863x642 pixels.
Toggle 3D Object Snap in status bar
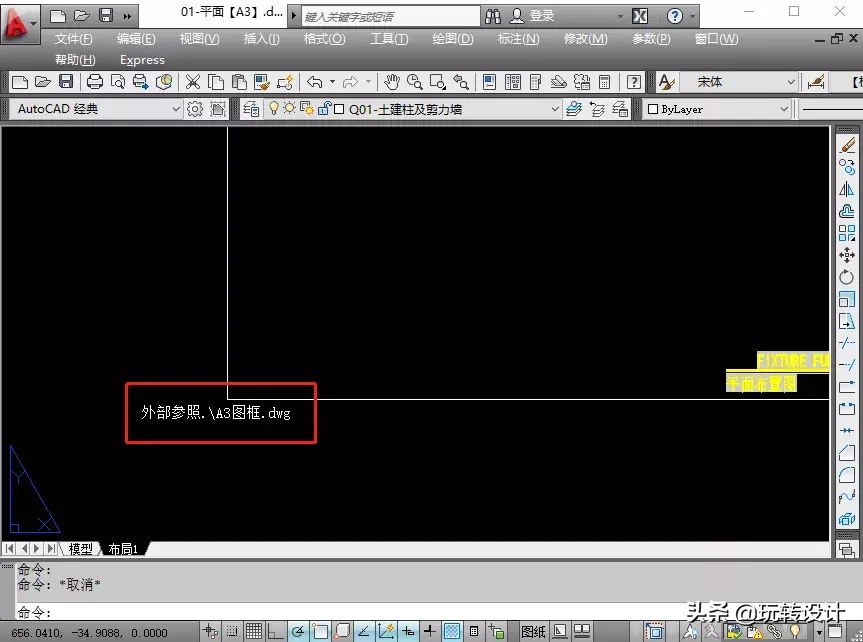coord(342,632)
